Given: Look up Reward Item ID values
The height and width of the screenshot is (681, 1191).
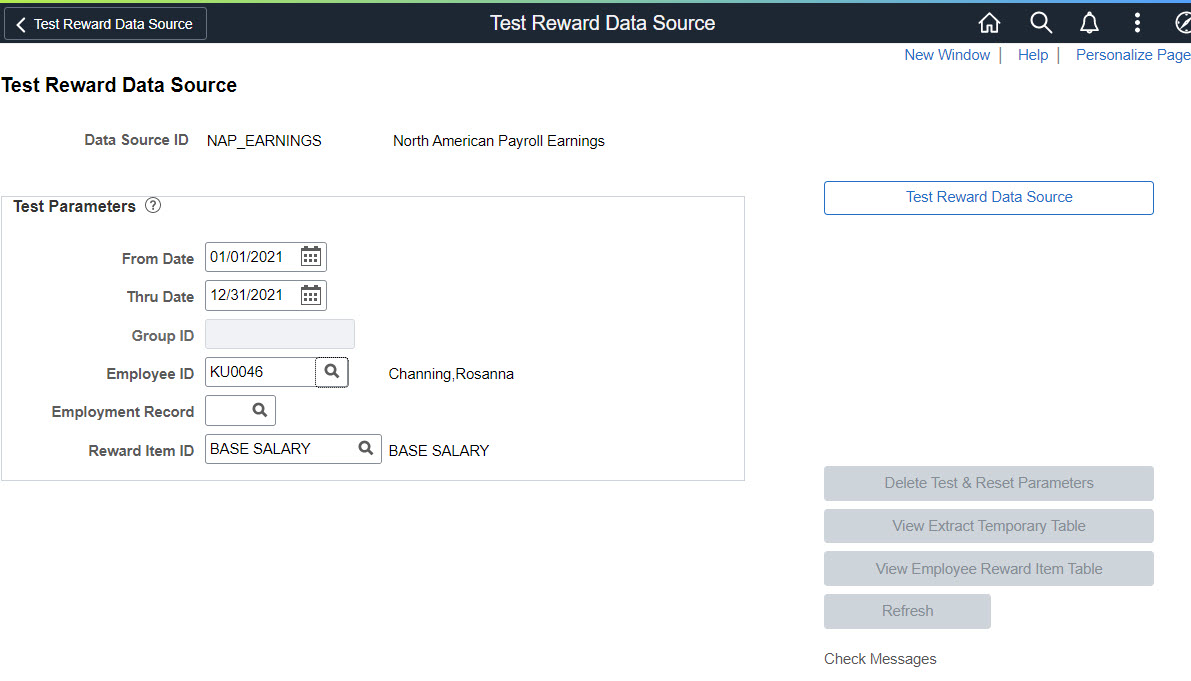Looking at the screenshot, I should pos(366,449).
